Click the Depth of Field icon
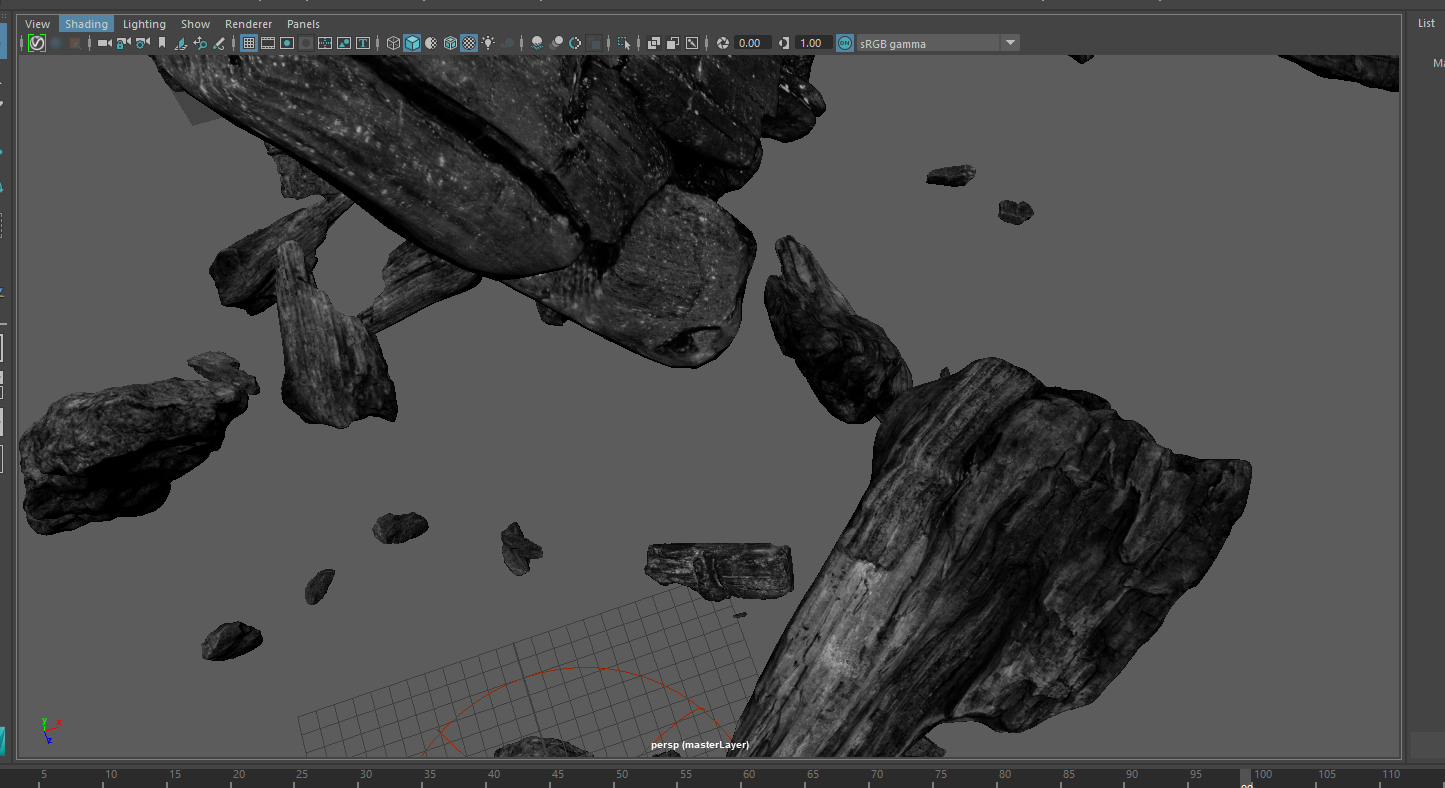The height and width of the screenshot is (788, 1445). 595,43
